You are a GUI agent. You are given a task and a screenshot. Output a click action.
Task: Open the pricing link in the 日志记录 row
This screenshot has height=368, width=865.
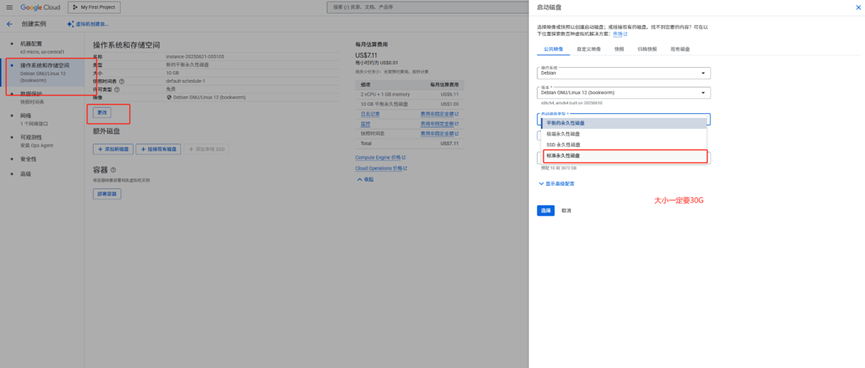[440, 114]
